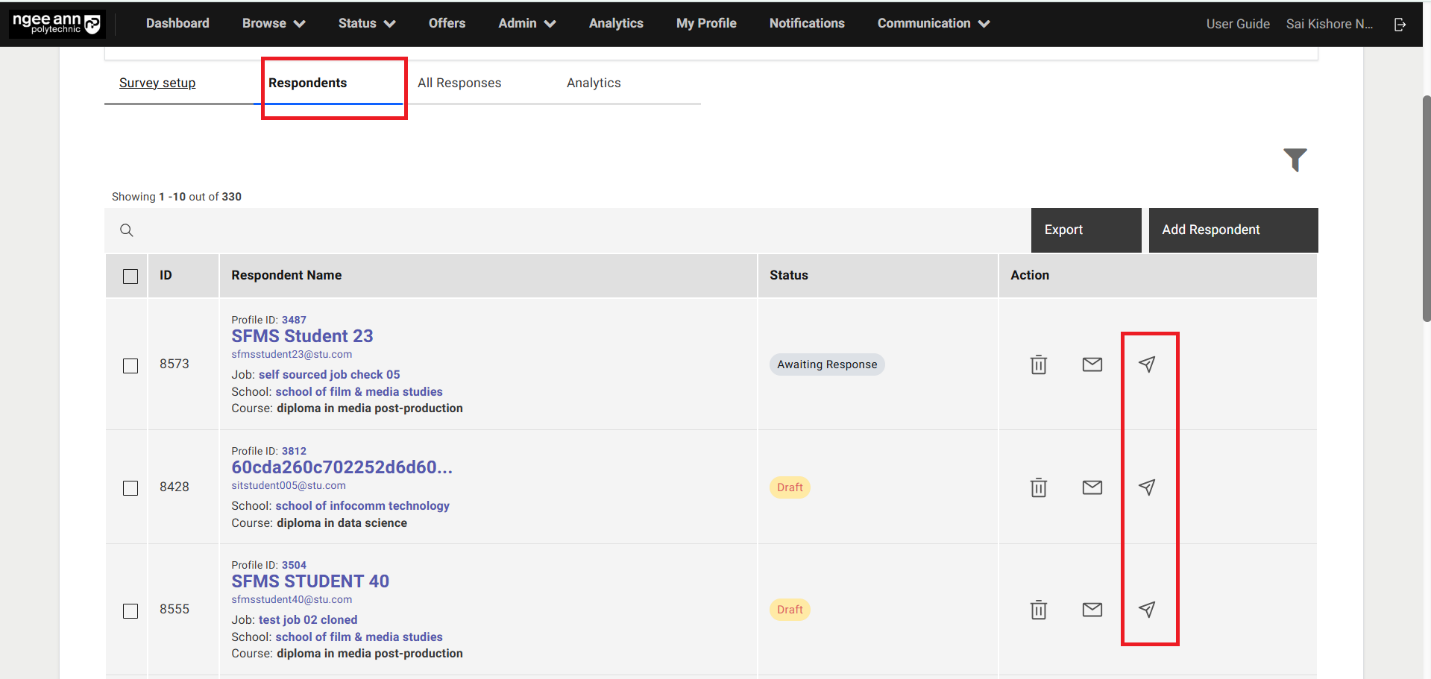Open the Survey setup tab
Image resolution: width=1431 pixels, height=679 pixels.
point(157,83)
